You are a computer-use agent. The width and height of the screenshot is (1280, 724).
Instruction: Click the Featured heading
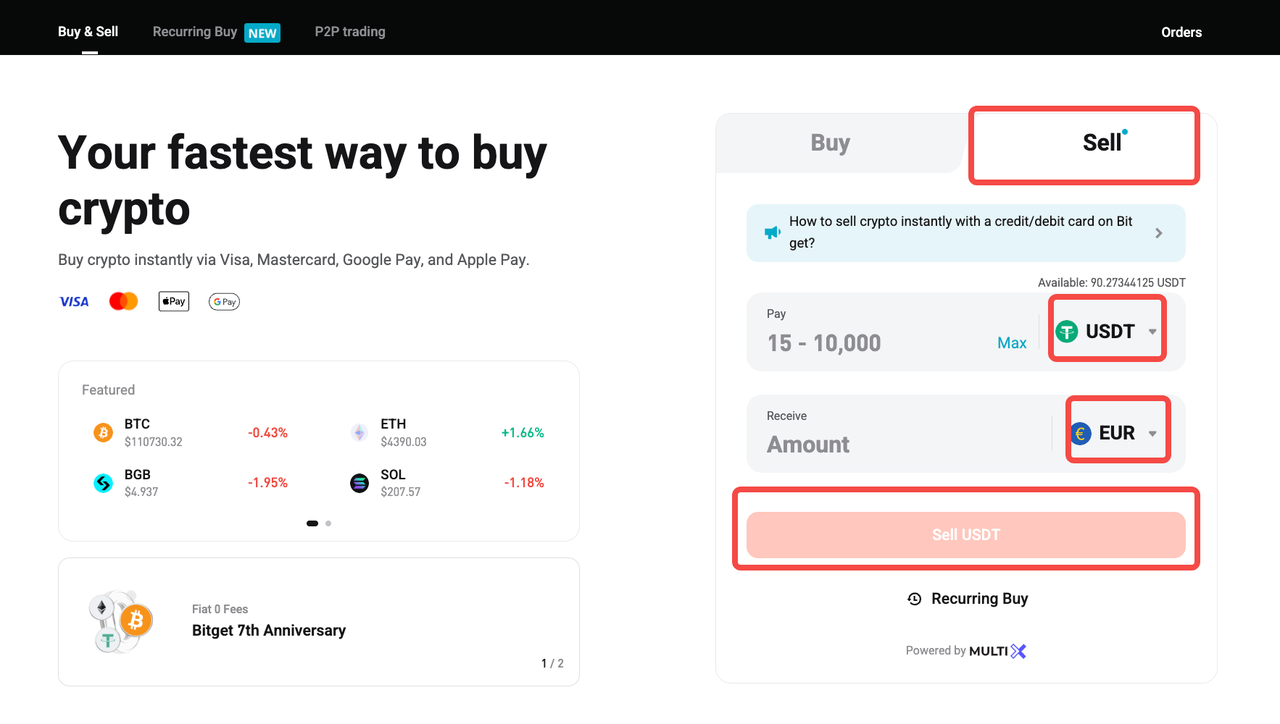pos(108,390)
